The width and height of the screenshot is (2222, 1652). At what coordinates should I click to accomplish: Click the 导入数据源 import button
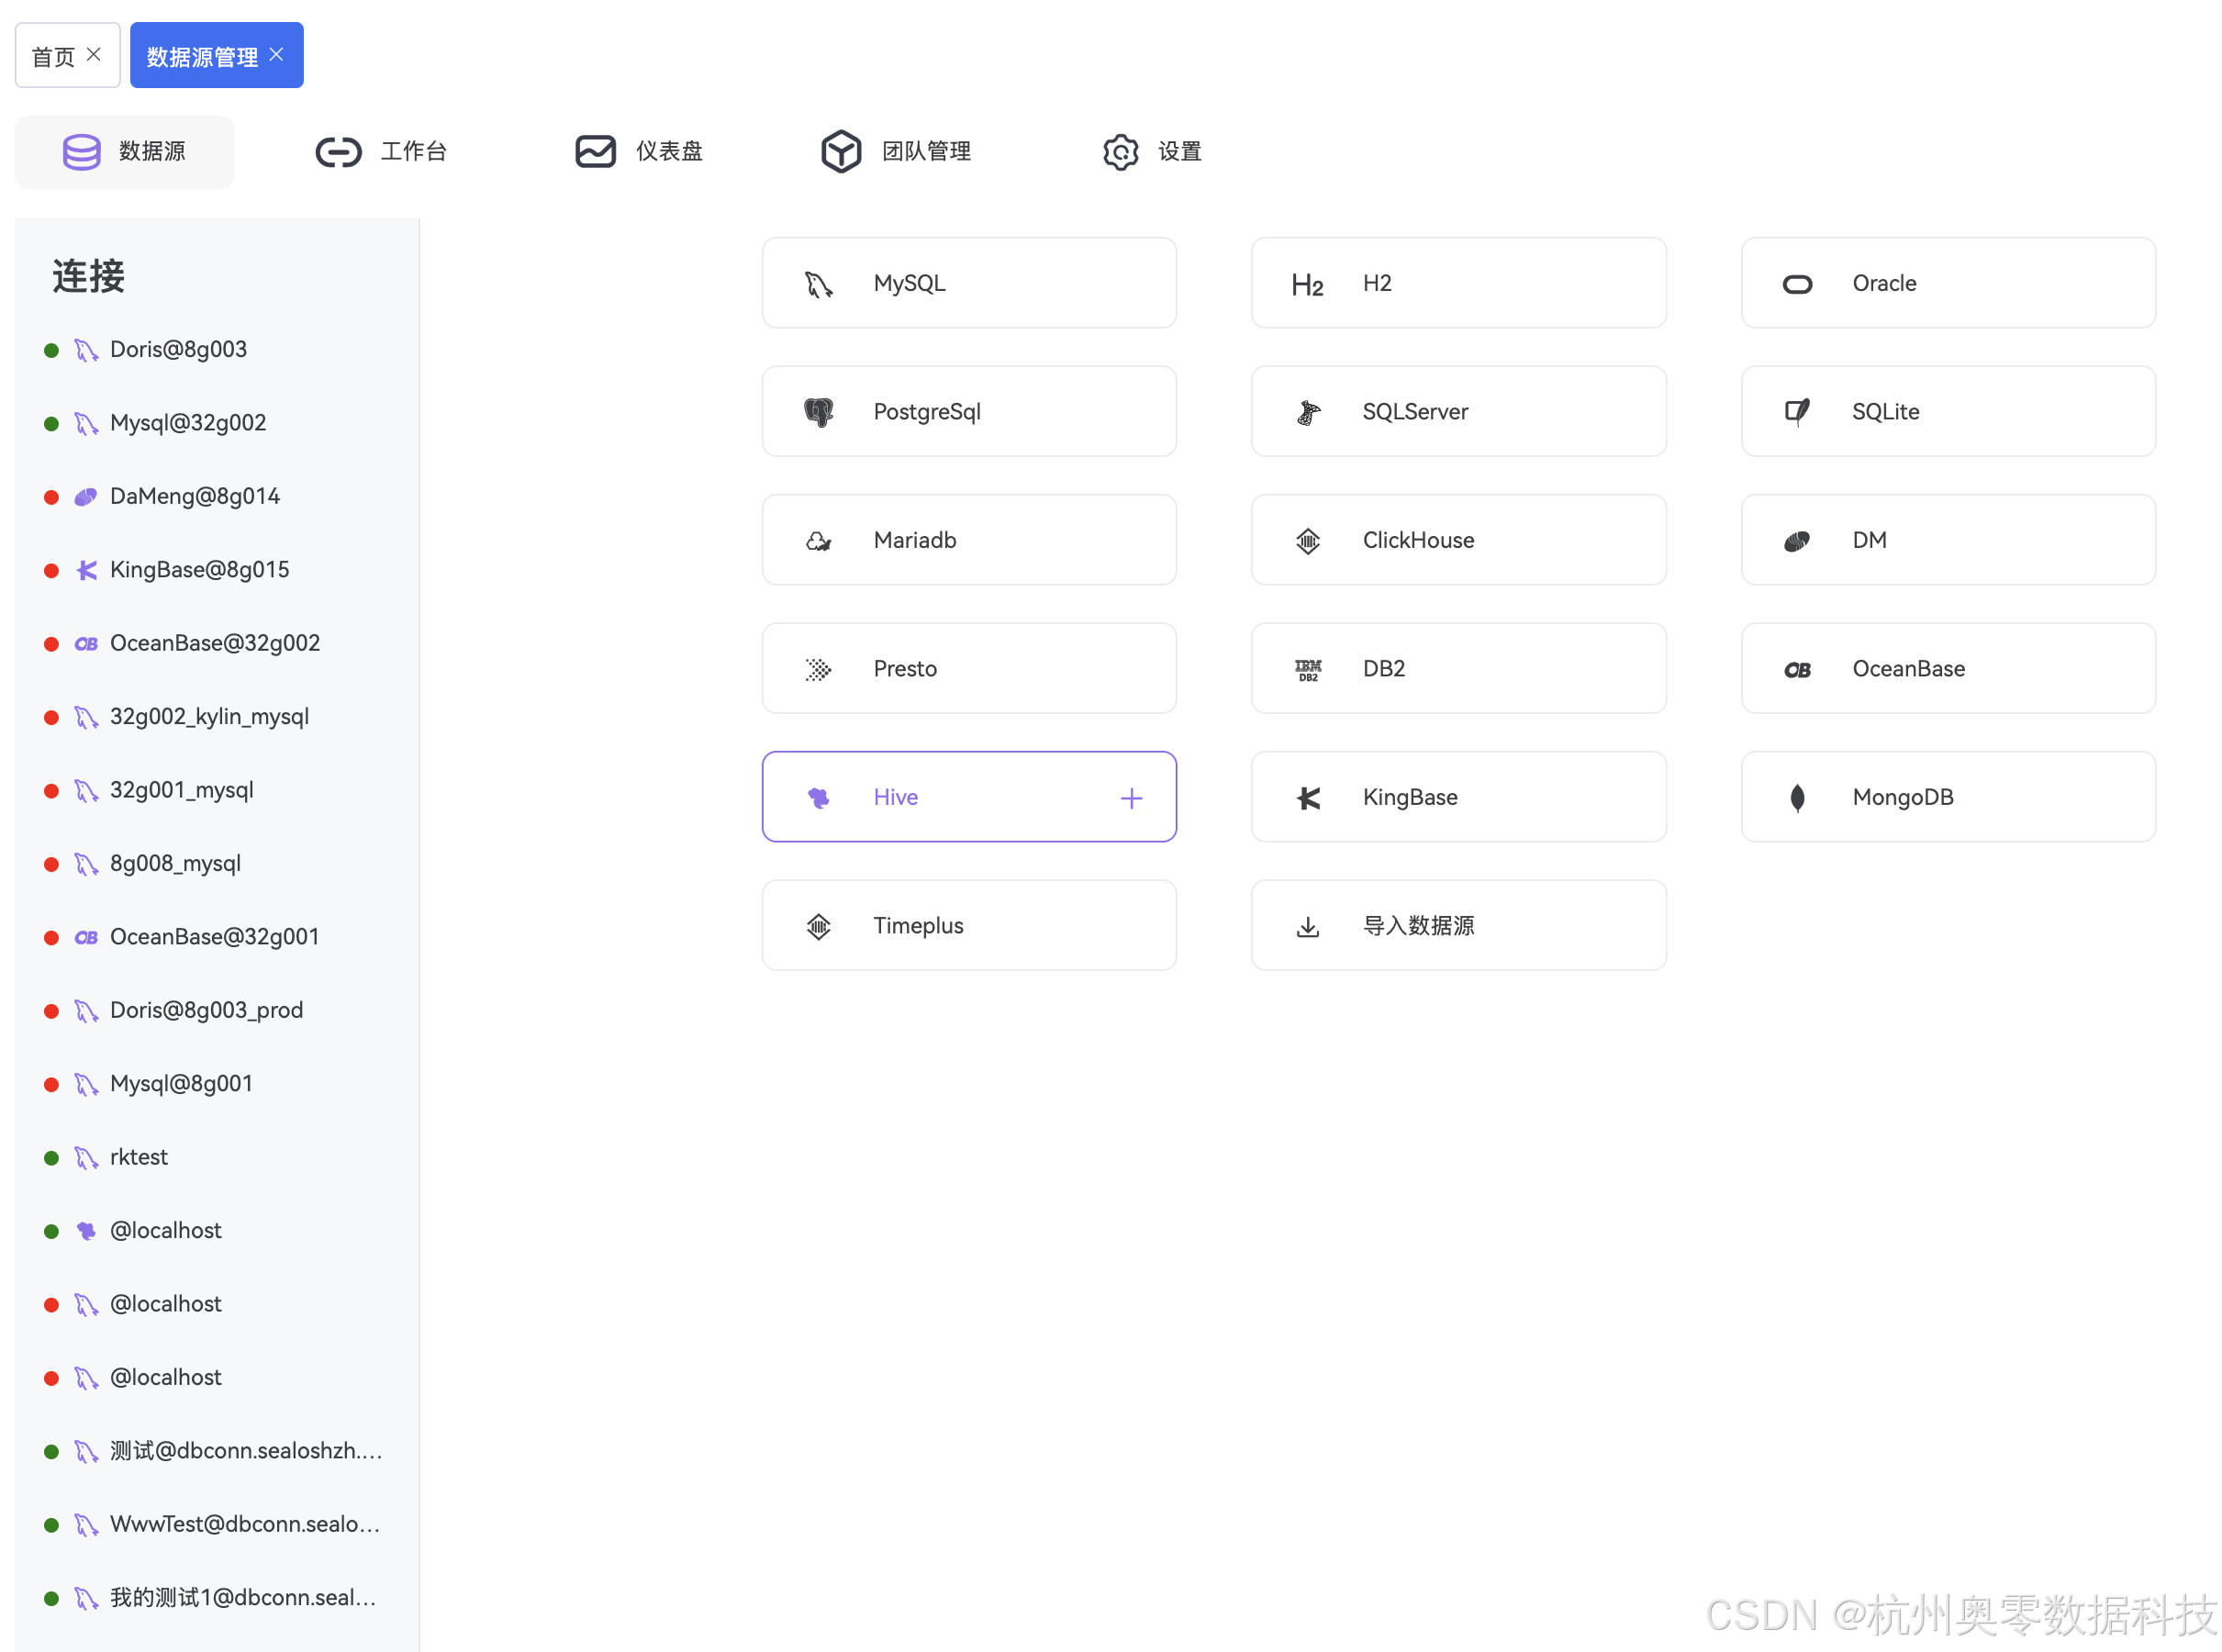(x=1459, y=925)
